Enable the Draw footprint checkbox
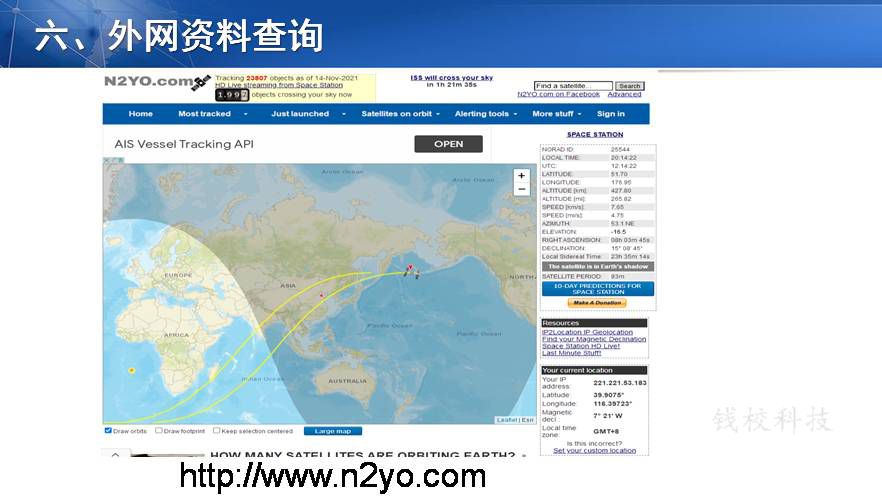The height and width of the screenshot is (496, 882). 159,431
